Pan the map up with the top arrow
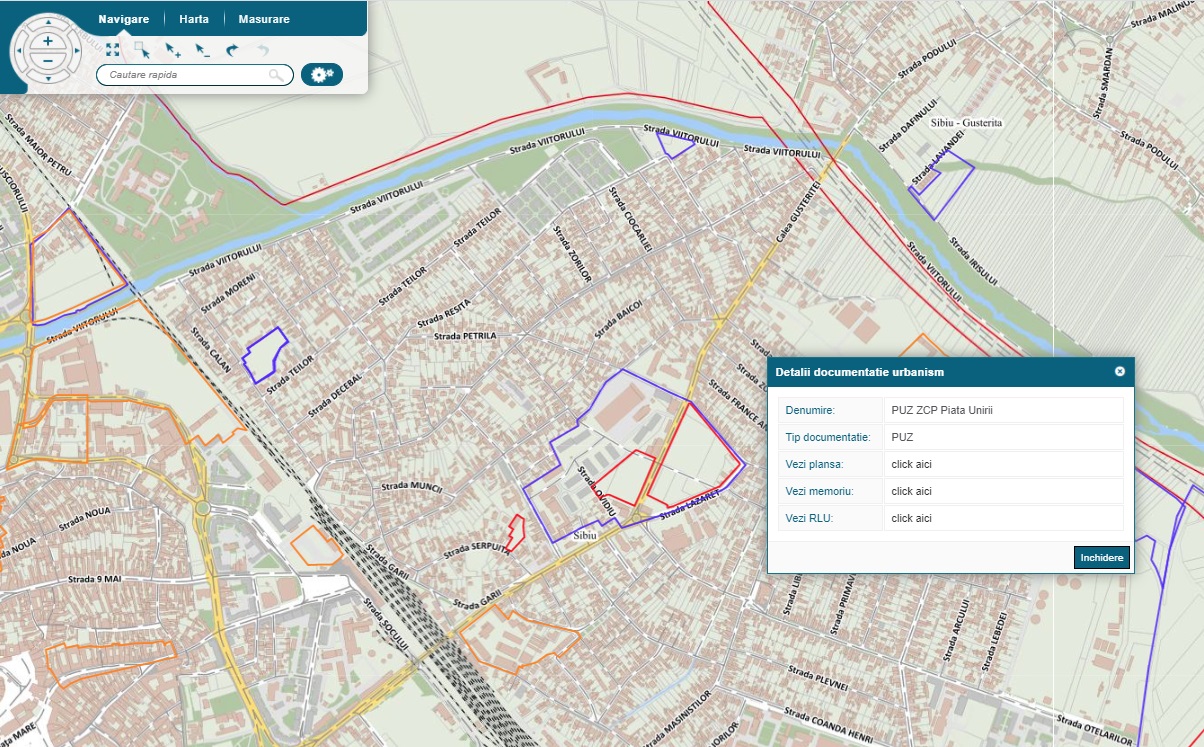Image resolution: width=1204 pixels, height=747 pixels. pos(47,22)
